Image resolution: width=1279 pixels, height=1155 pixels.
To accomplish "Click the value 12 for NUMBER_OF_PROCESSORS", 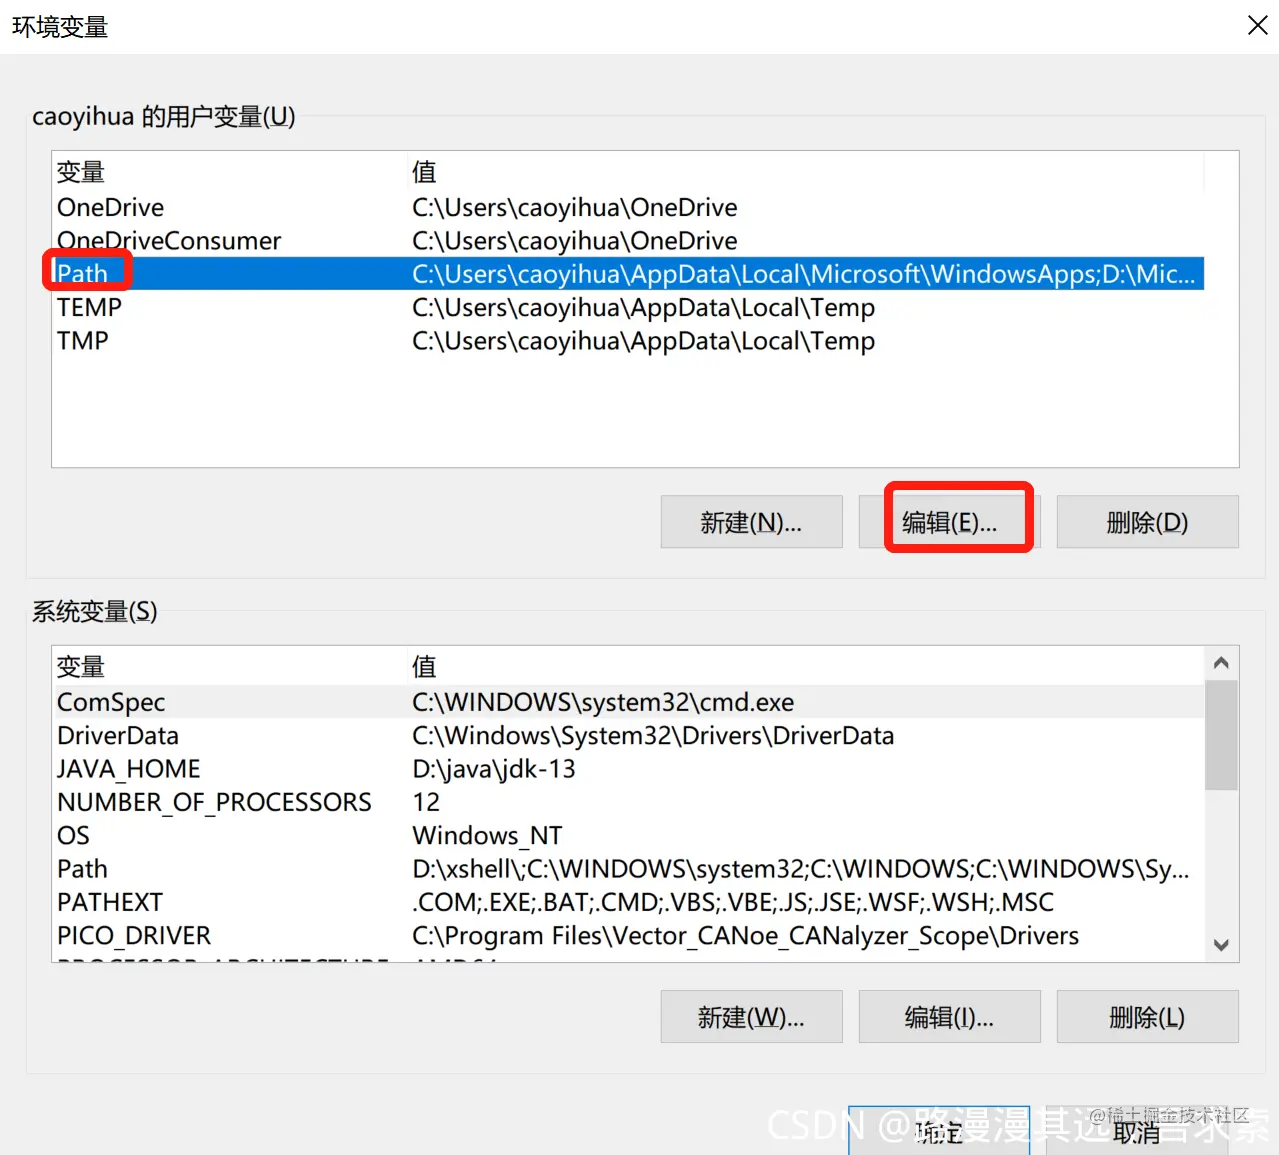I will 426,802.
